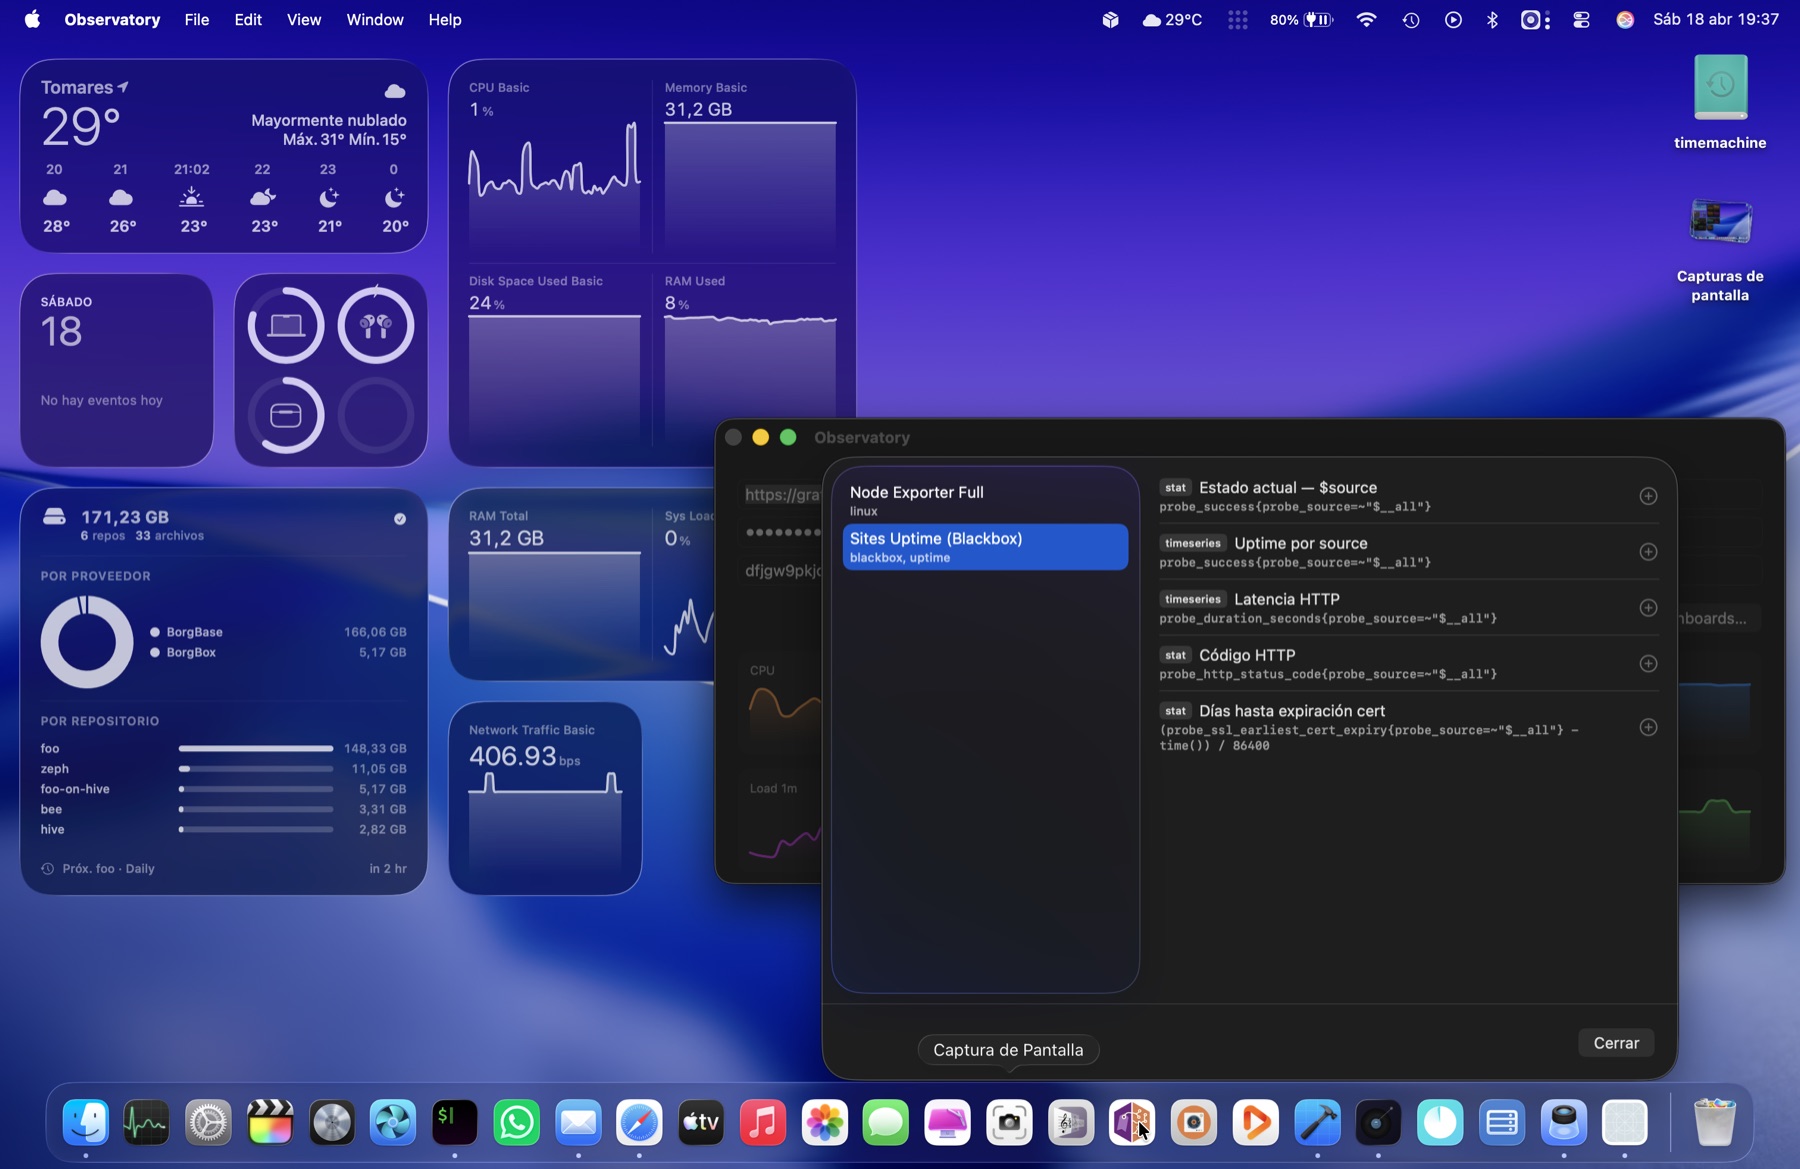
Task: Open the Help menu
Action: [444, 19]
